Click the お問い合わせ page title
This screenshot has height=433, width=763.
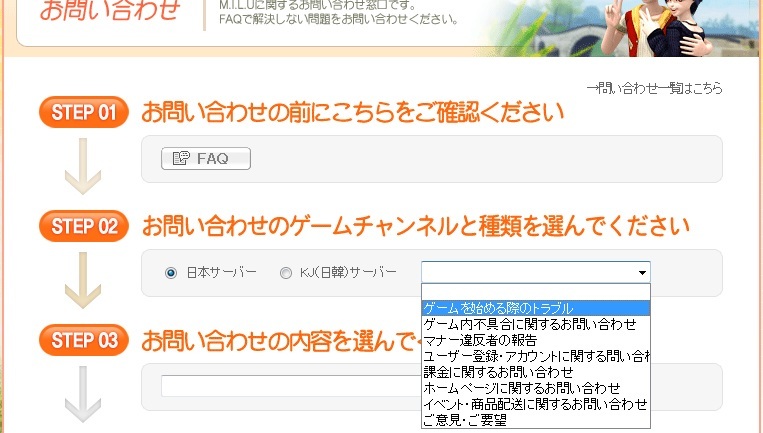(110, 12)
